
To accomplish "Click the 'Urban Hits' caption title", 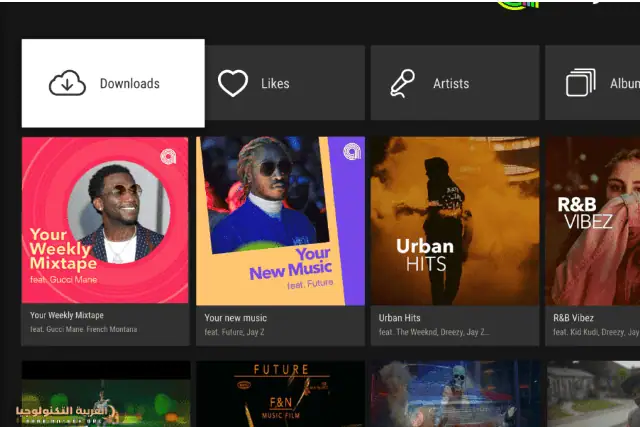I will (x=399, y=318).
